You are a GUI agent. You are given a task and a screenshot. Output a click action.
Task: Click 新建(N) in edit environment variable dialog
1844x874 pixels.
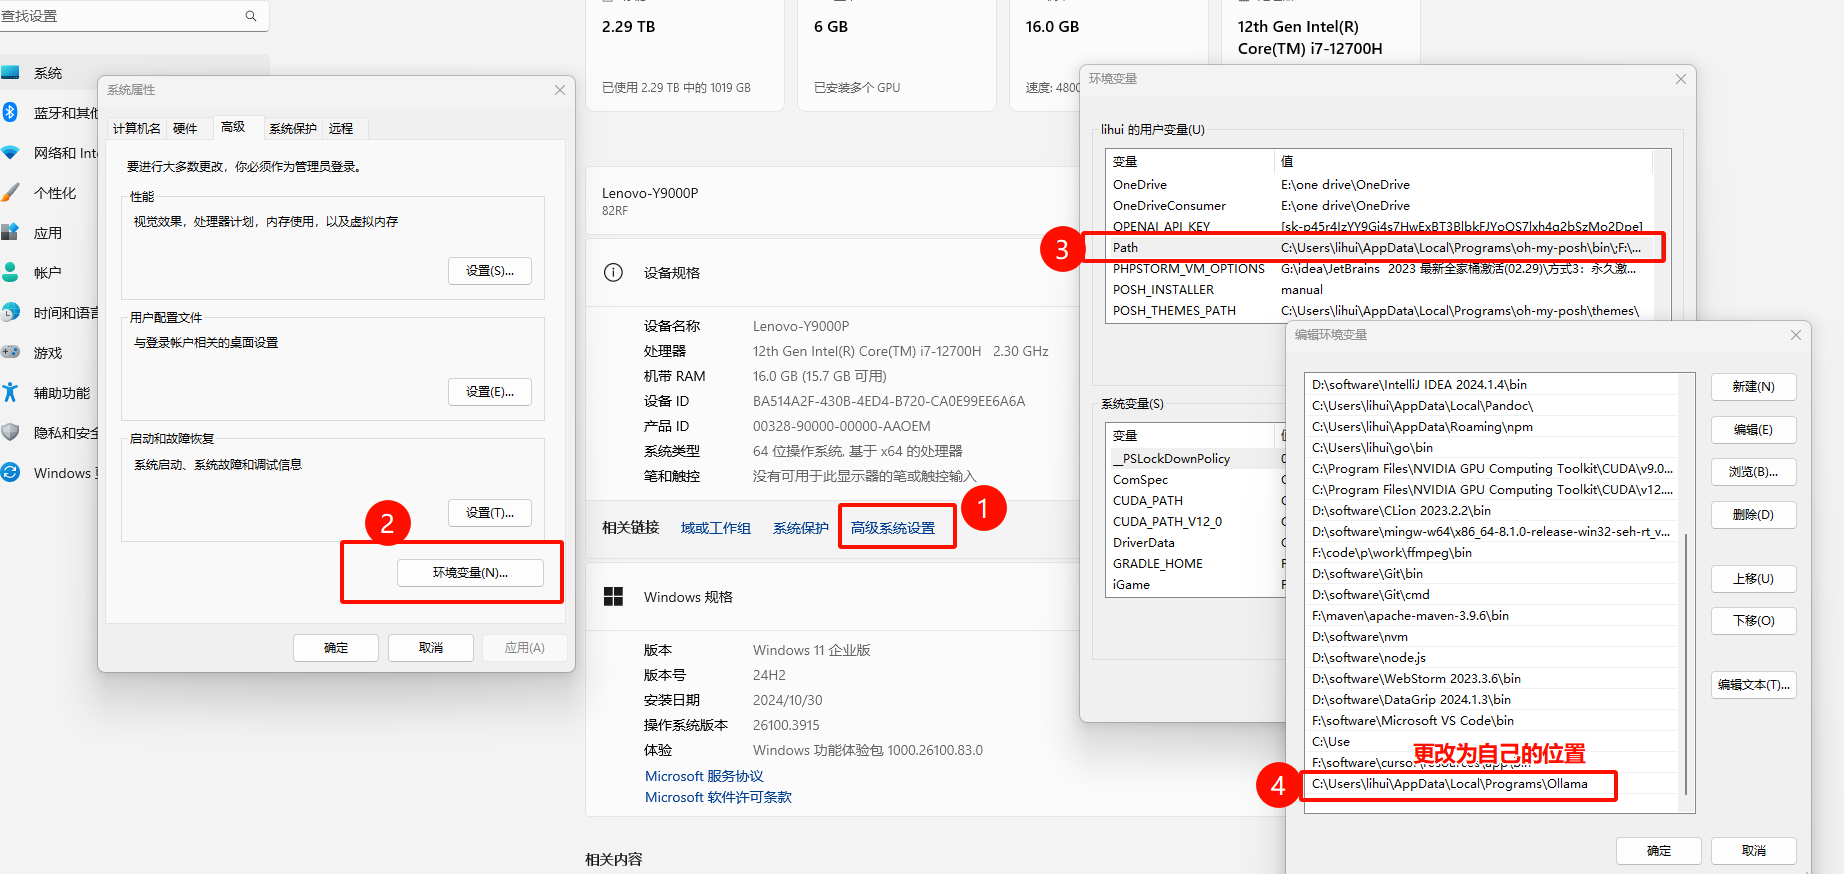coord(1753,386)
